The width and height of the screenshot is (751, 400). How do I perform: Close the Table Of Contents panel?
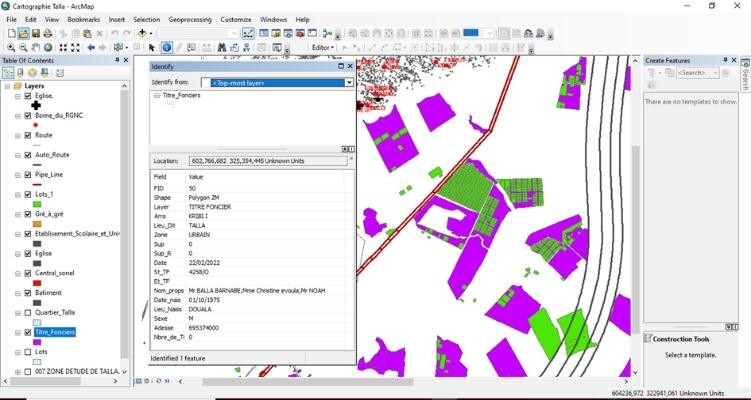[x=126, y=60]
